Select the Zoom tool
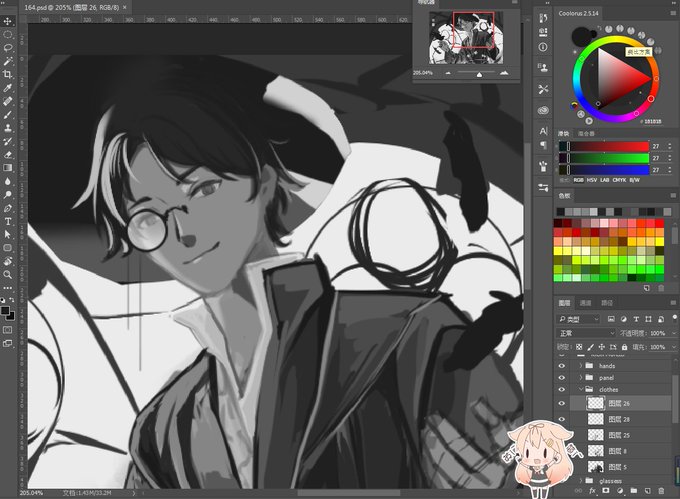This screenshot has width=680, height=499. (x=8, y=274)
